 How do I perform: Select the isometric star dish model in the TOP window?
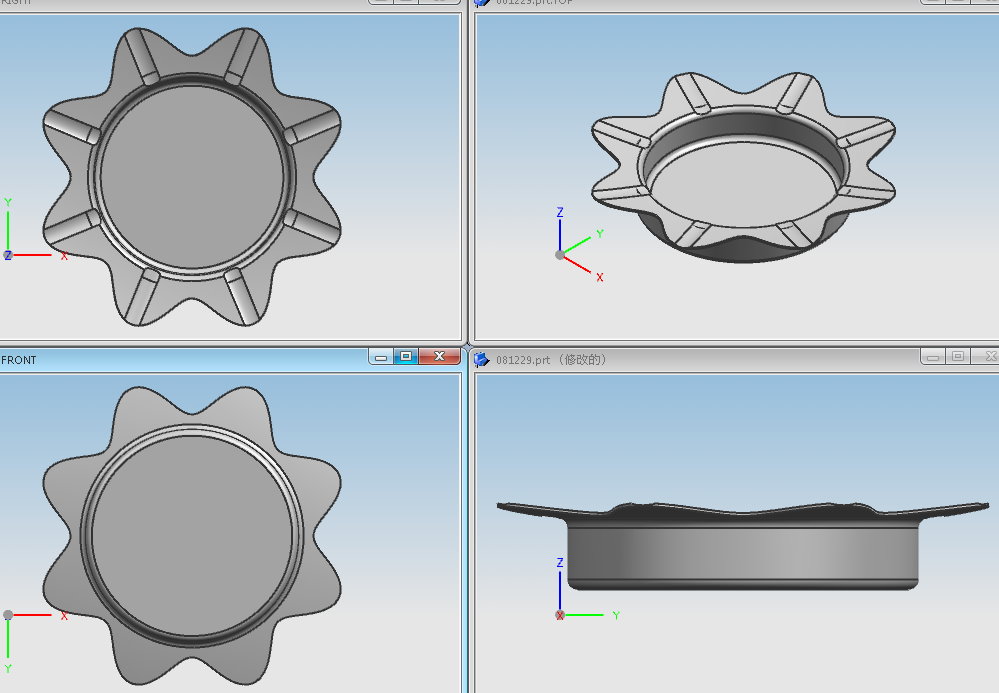click(x=744, y=168)
